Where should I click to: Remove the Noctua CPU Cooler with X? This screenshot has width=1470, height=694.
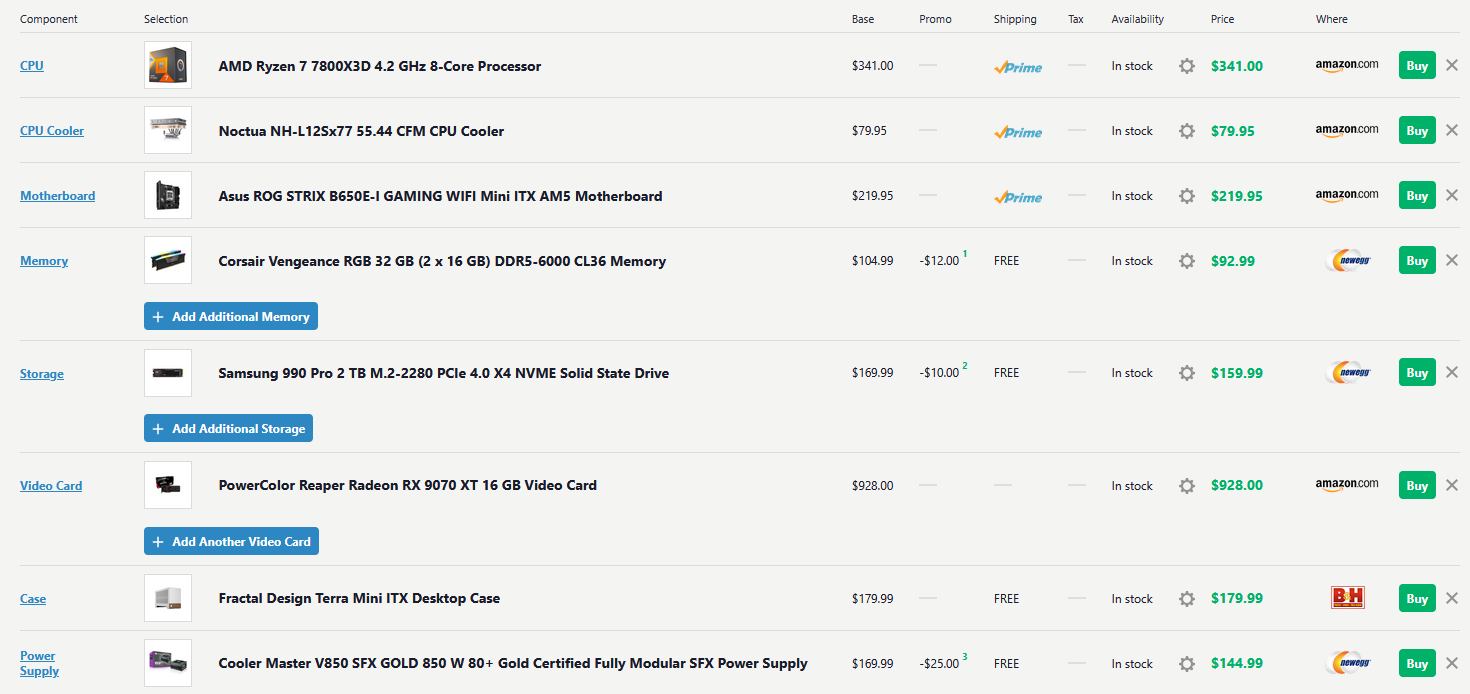click(x=1452, y=130)
